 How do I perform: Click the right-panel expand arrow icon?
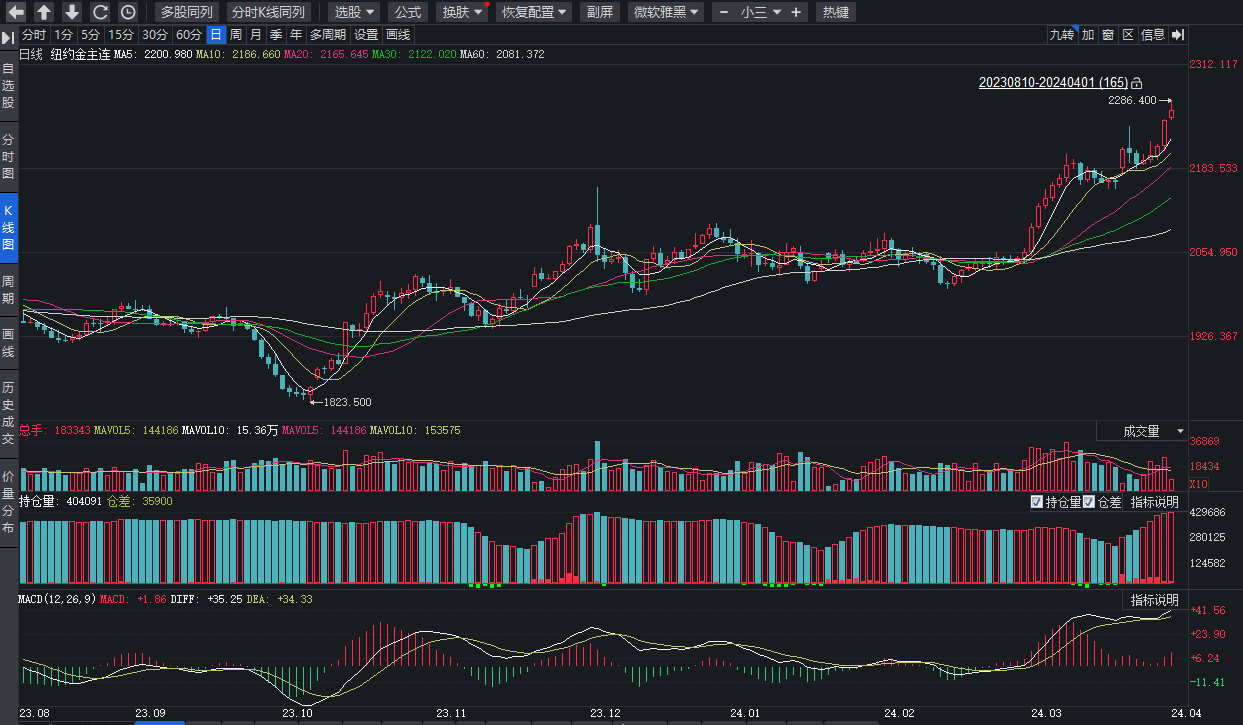[x=1177, y=35]
